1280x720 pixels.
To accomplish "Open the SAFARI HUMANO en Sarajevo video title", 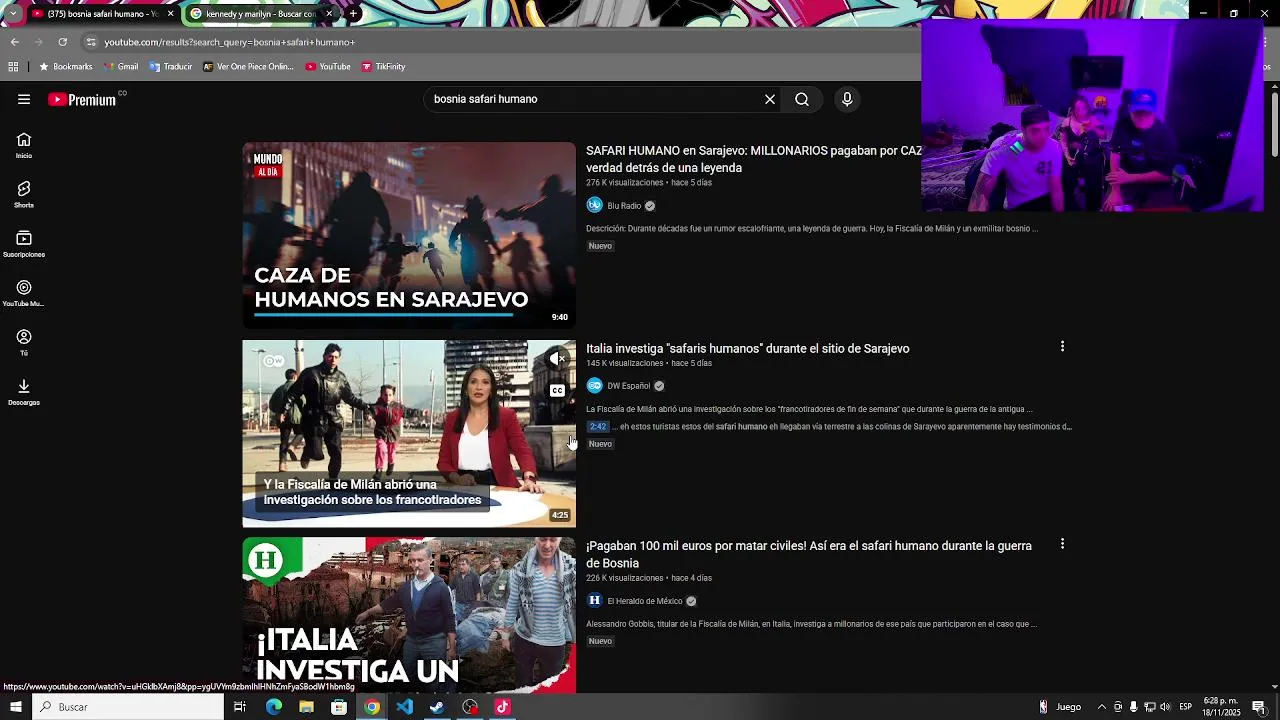I will click(x=754, y=159).
